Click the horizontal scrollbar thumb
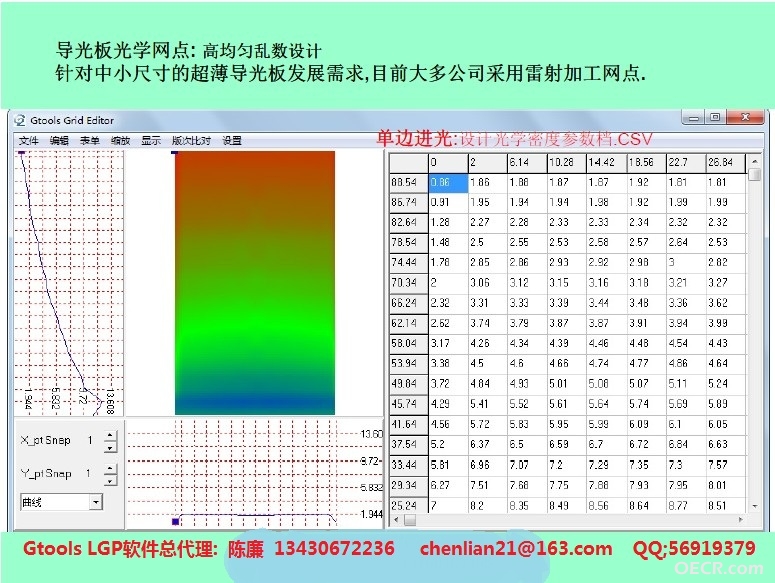 (x=410, y=520)
